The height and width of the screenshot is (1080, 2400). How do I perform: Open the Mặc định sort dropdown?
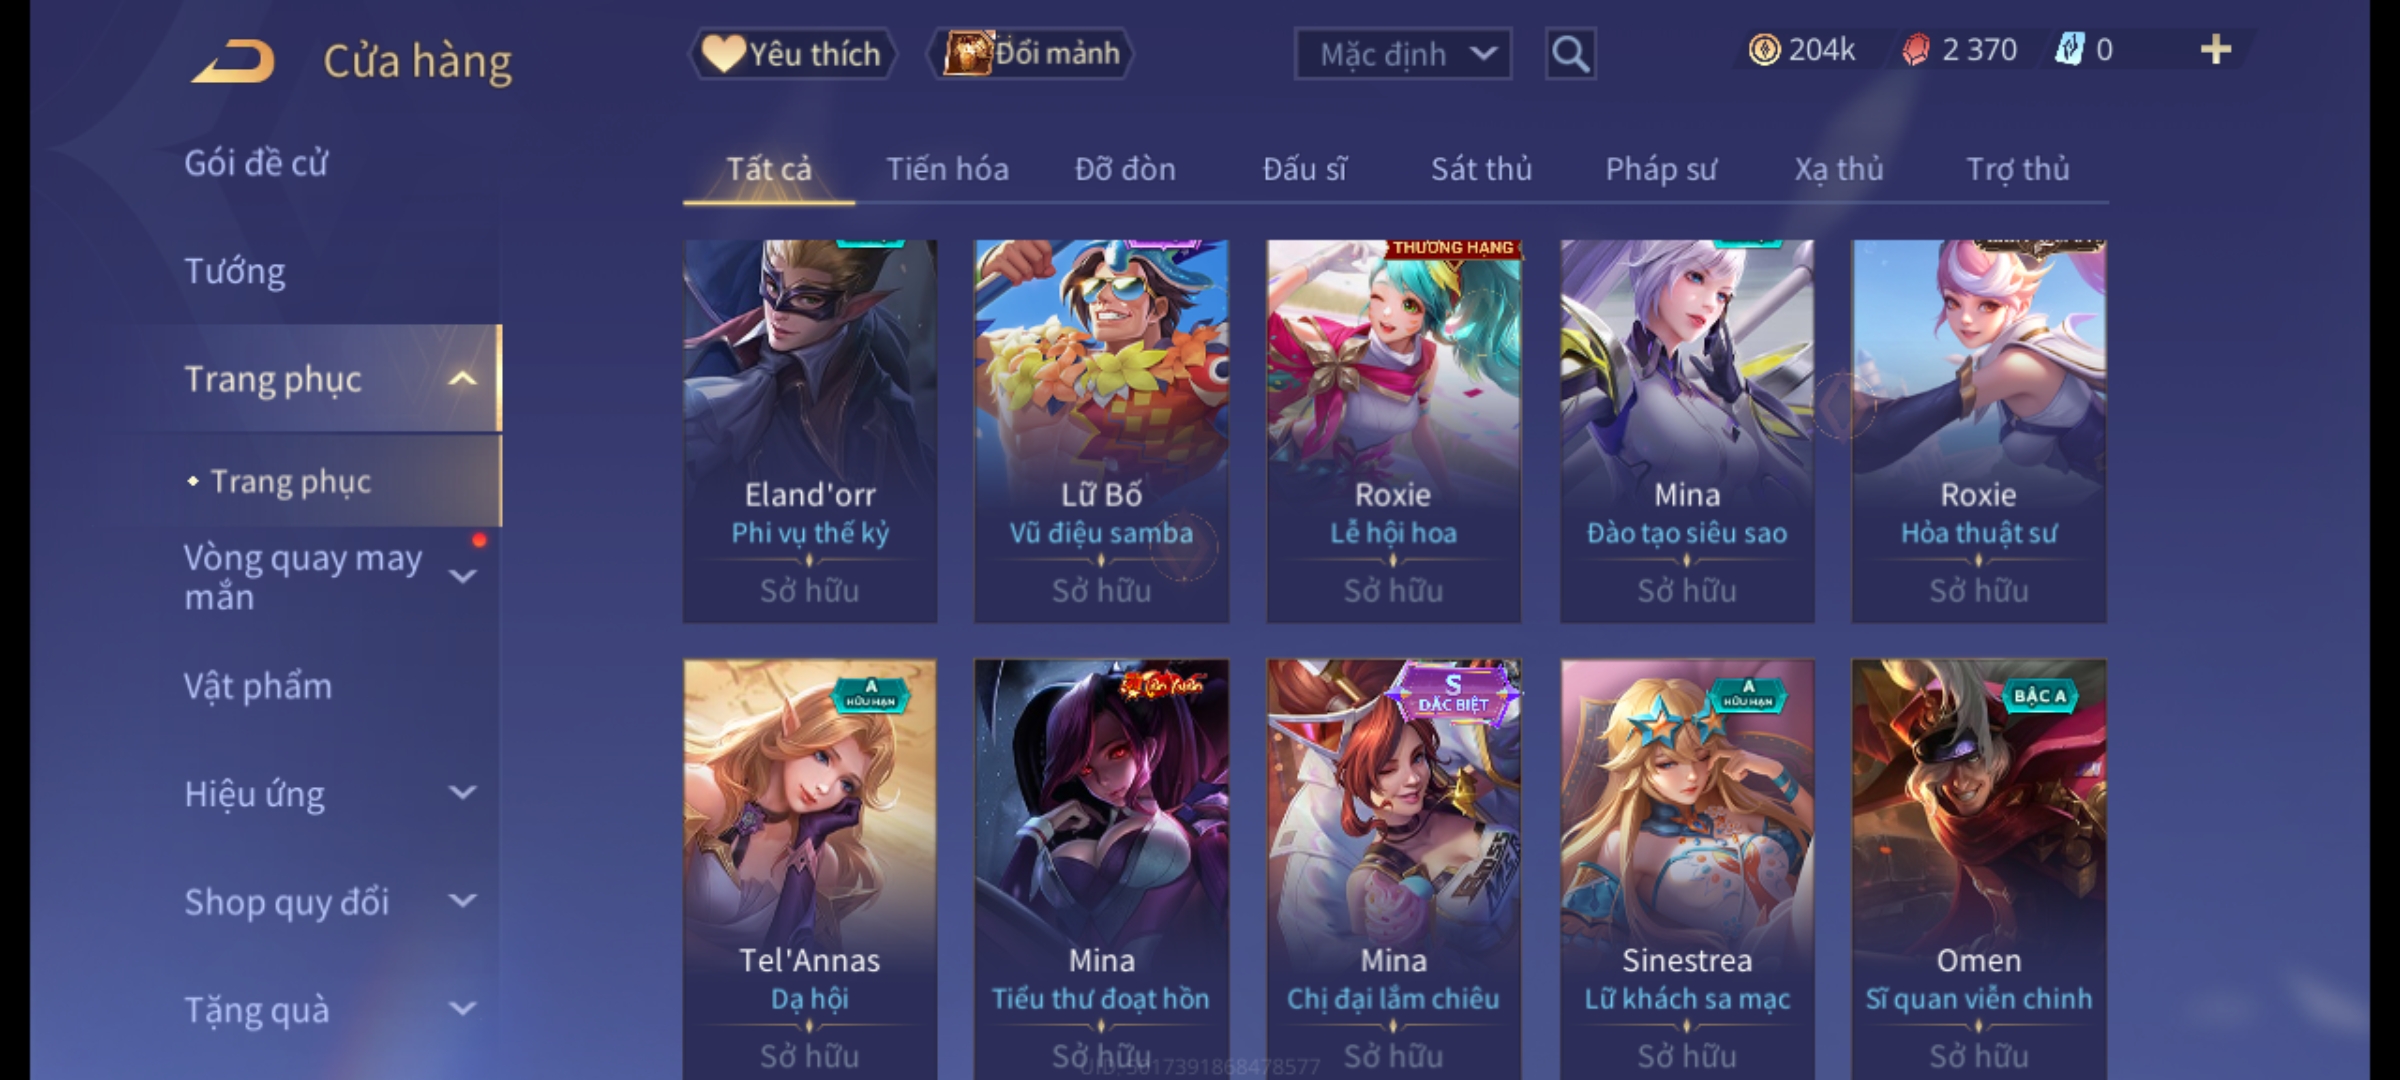(1402, 54)
